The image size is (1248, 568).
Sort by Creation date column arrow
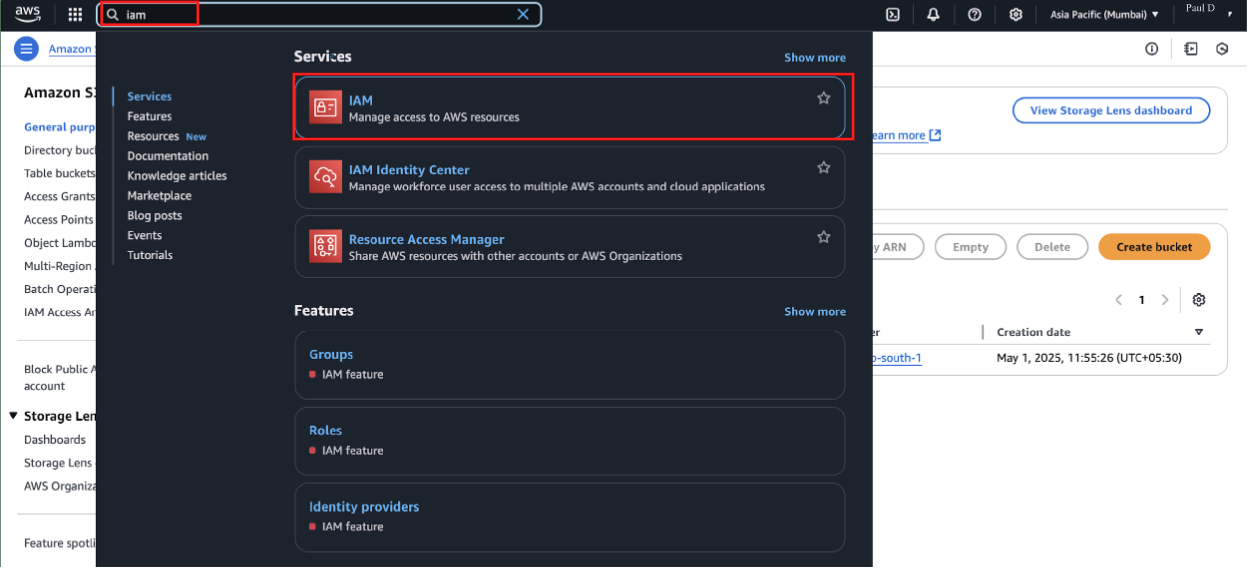click(x=1199, y=332)
